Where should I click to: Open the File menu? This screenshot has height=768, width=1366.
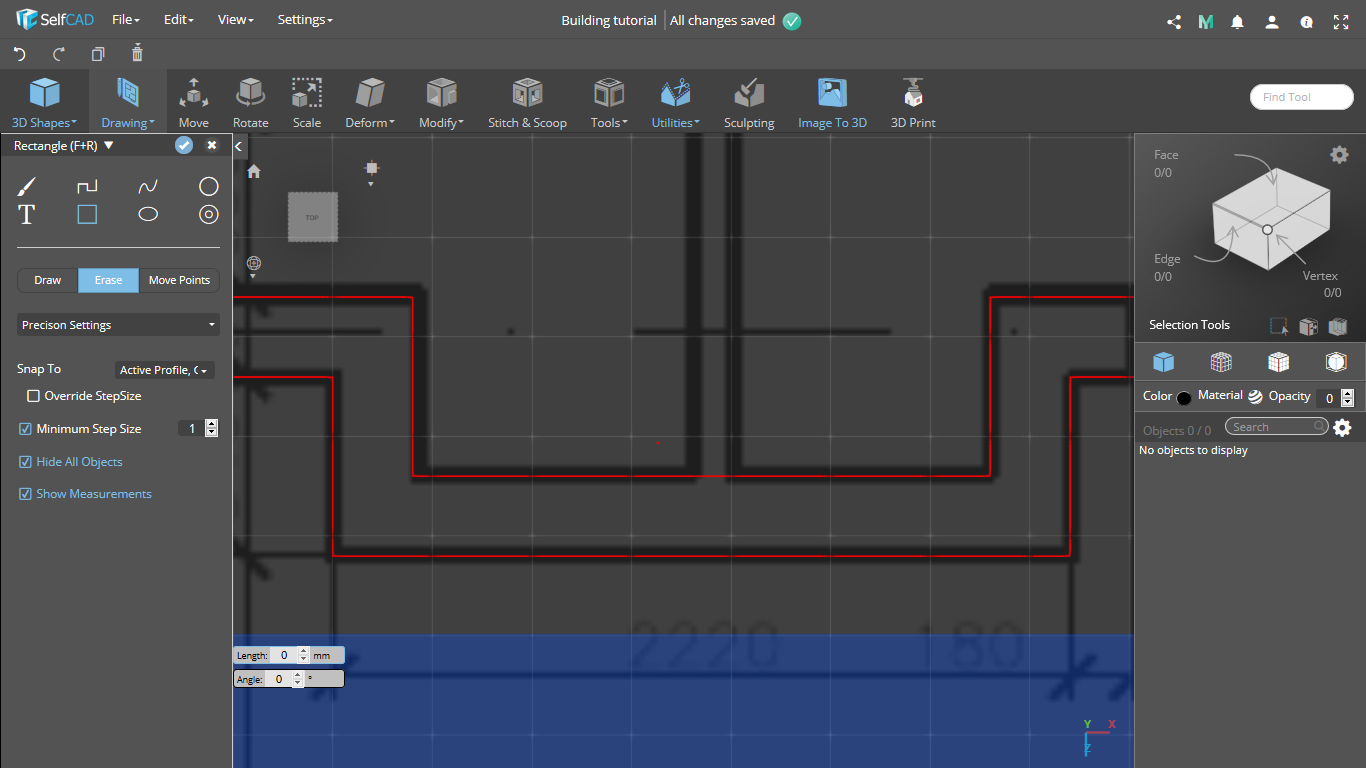[x=125, y=20]
